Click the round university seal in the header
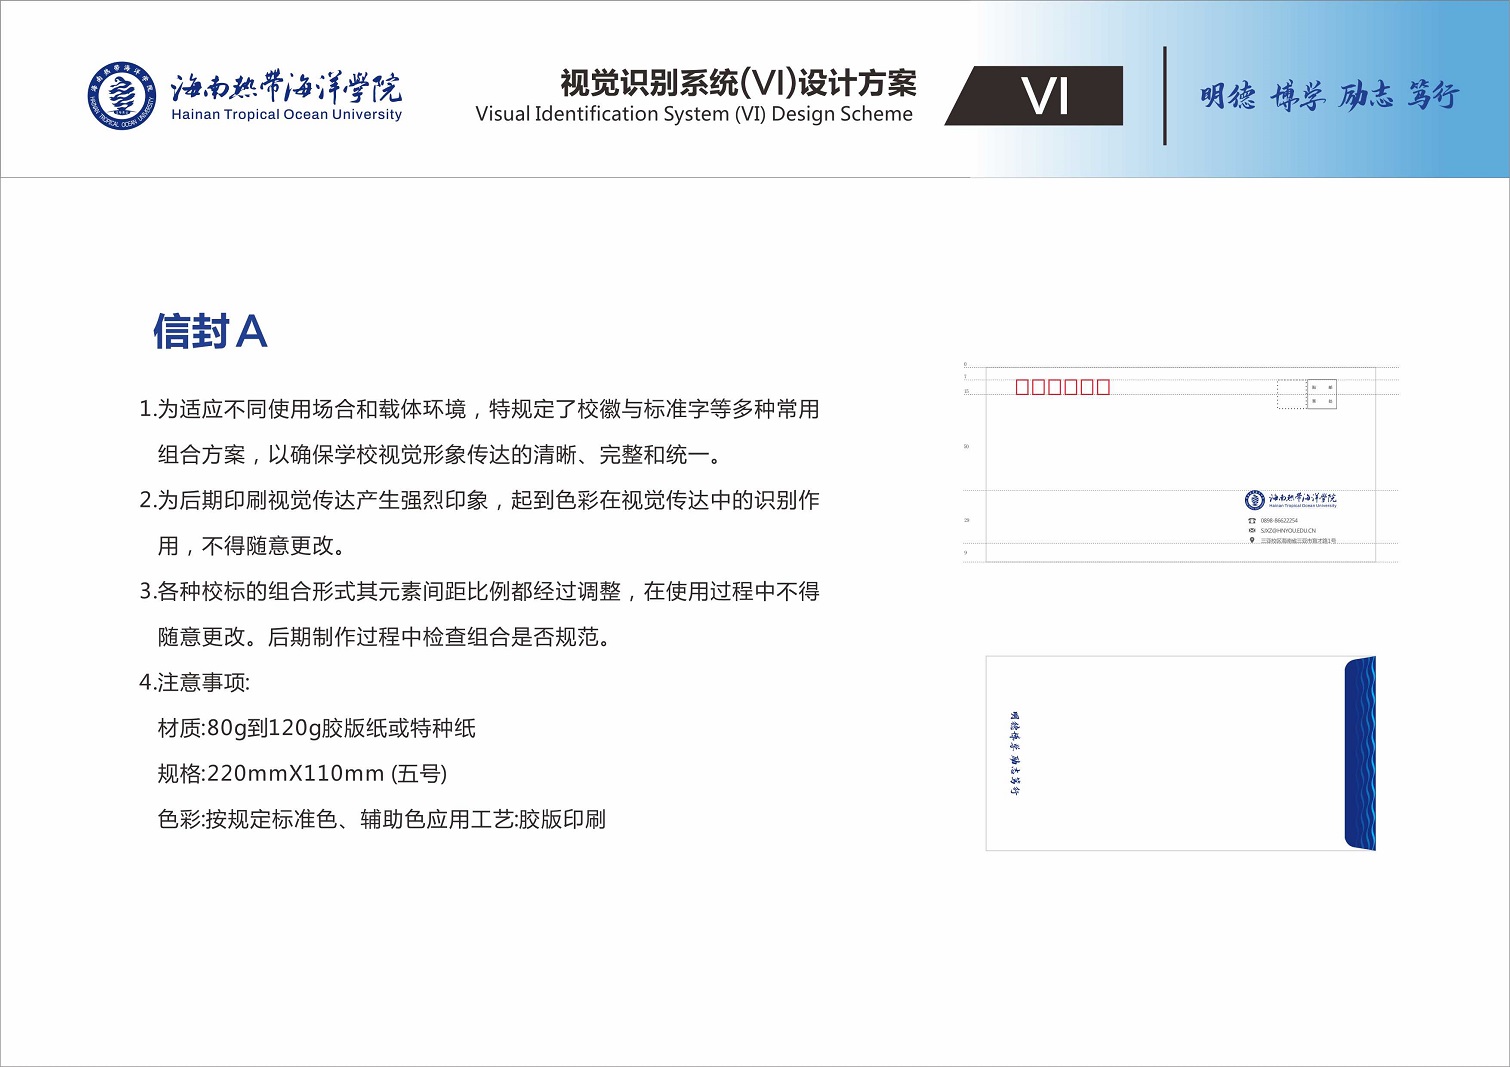The image size is (1510, 1067). [121, 96]
